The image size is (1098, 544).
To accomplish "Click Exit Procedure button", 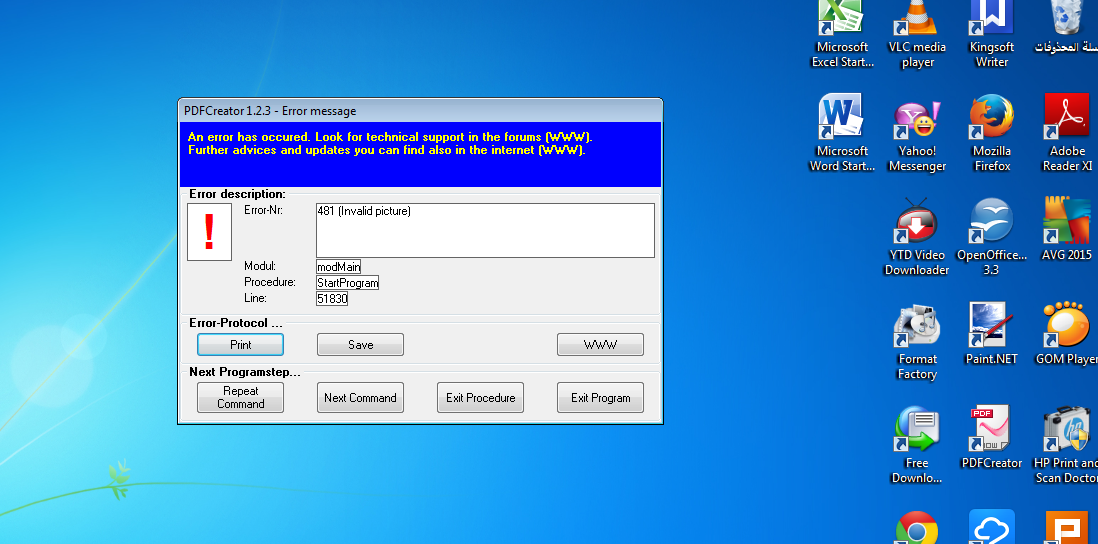I will click(480, 398).
